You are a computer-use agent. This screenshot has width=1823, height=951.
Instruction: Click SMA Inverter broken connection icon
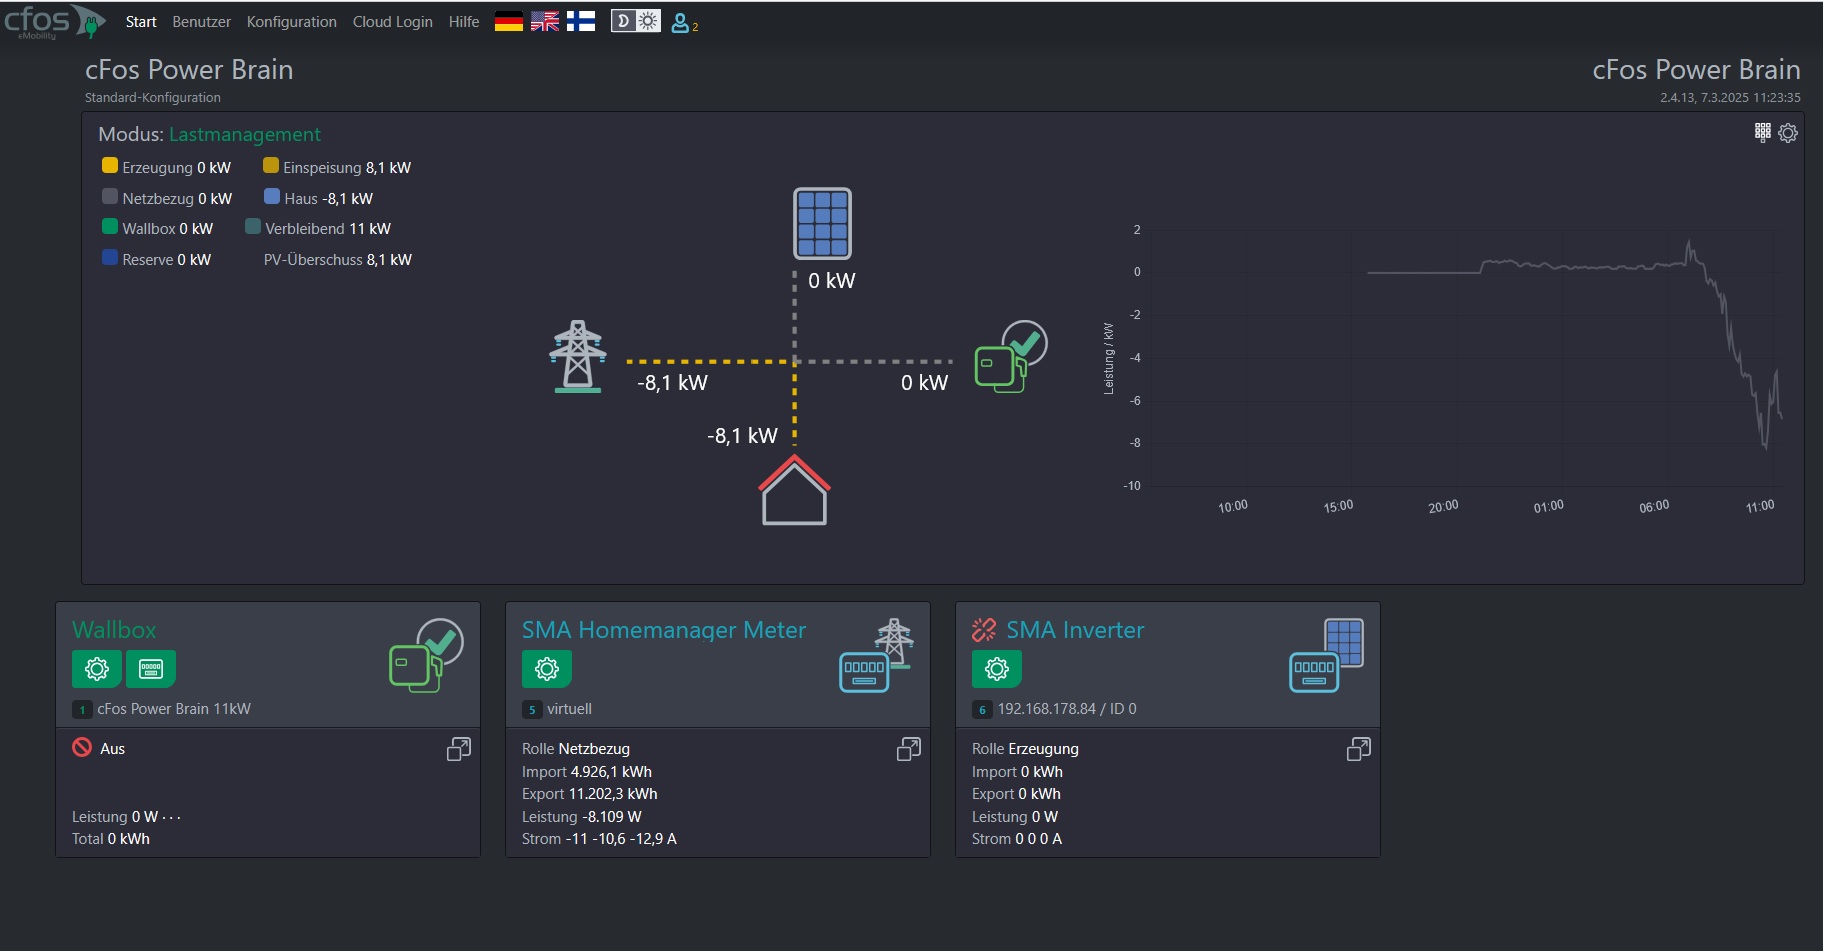click(984, 629)
